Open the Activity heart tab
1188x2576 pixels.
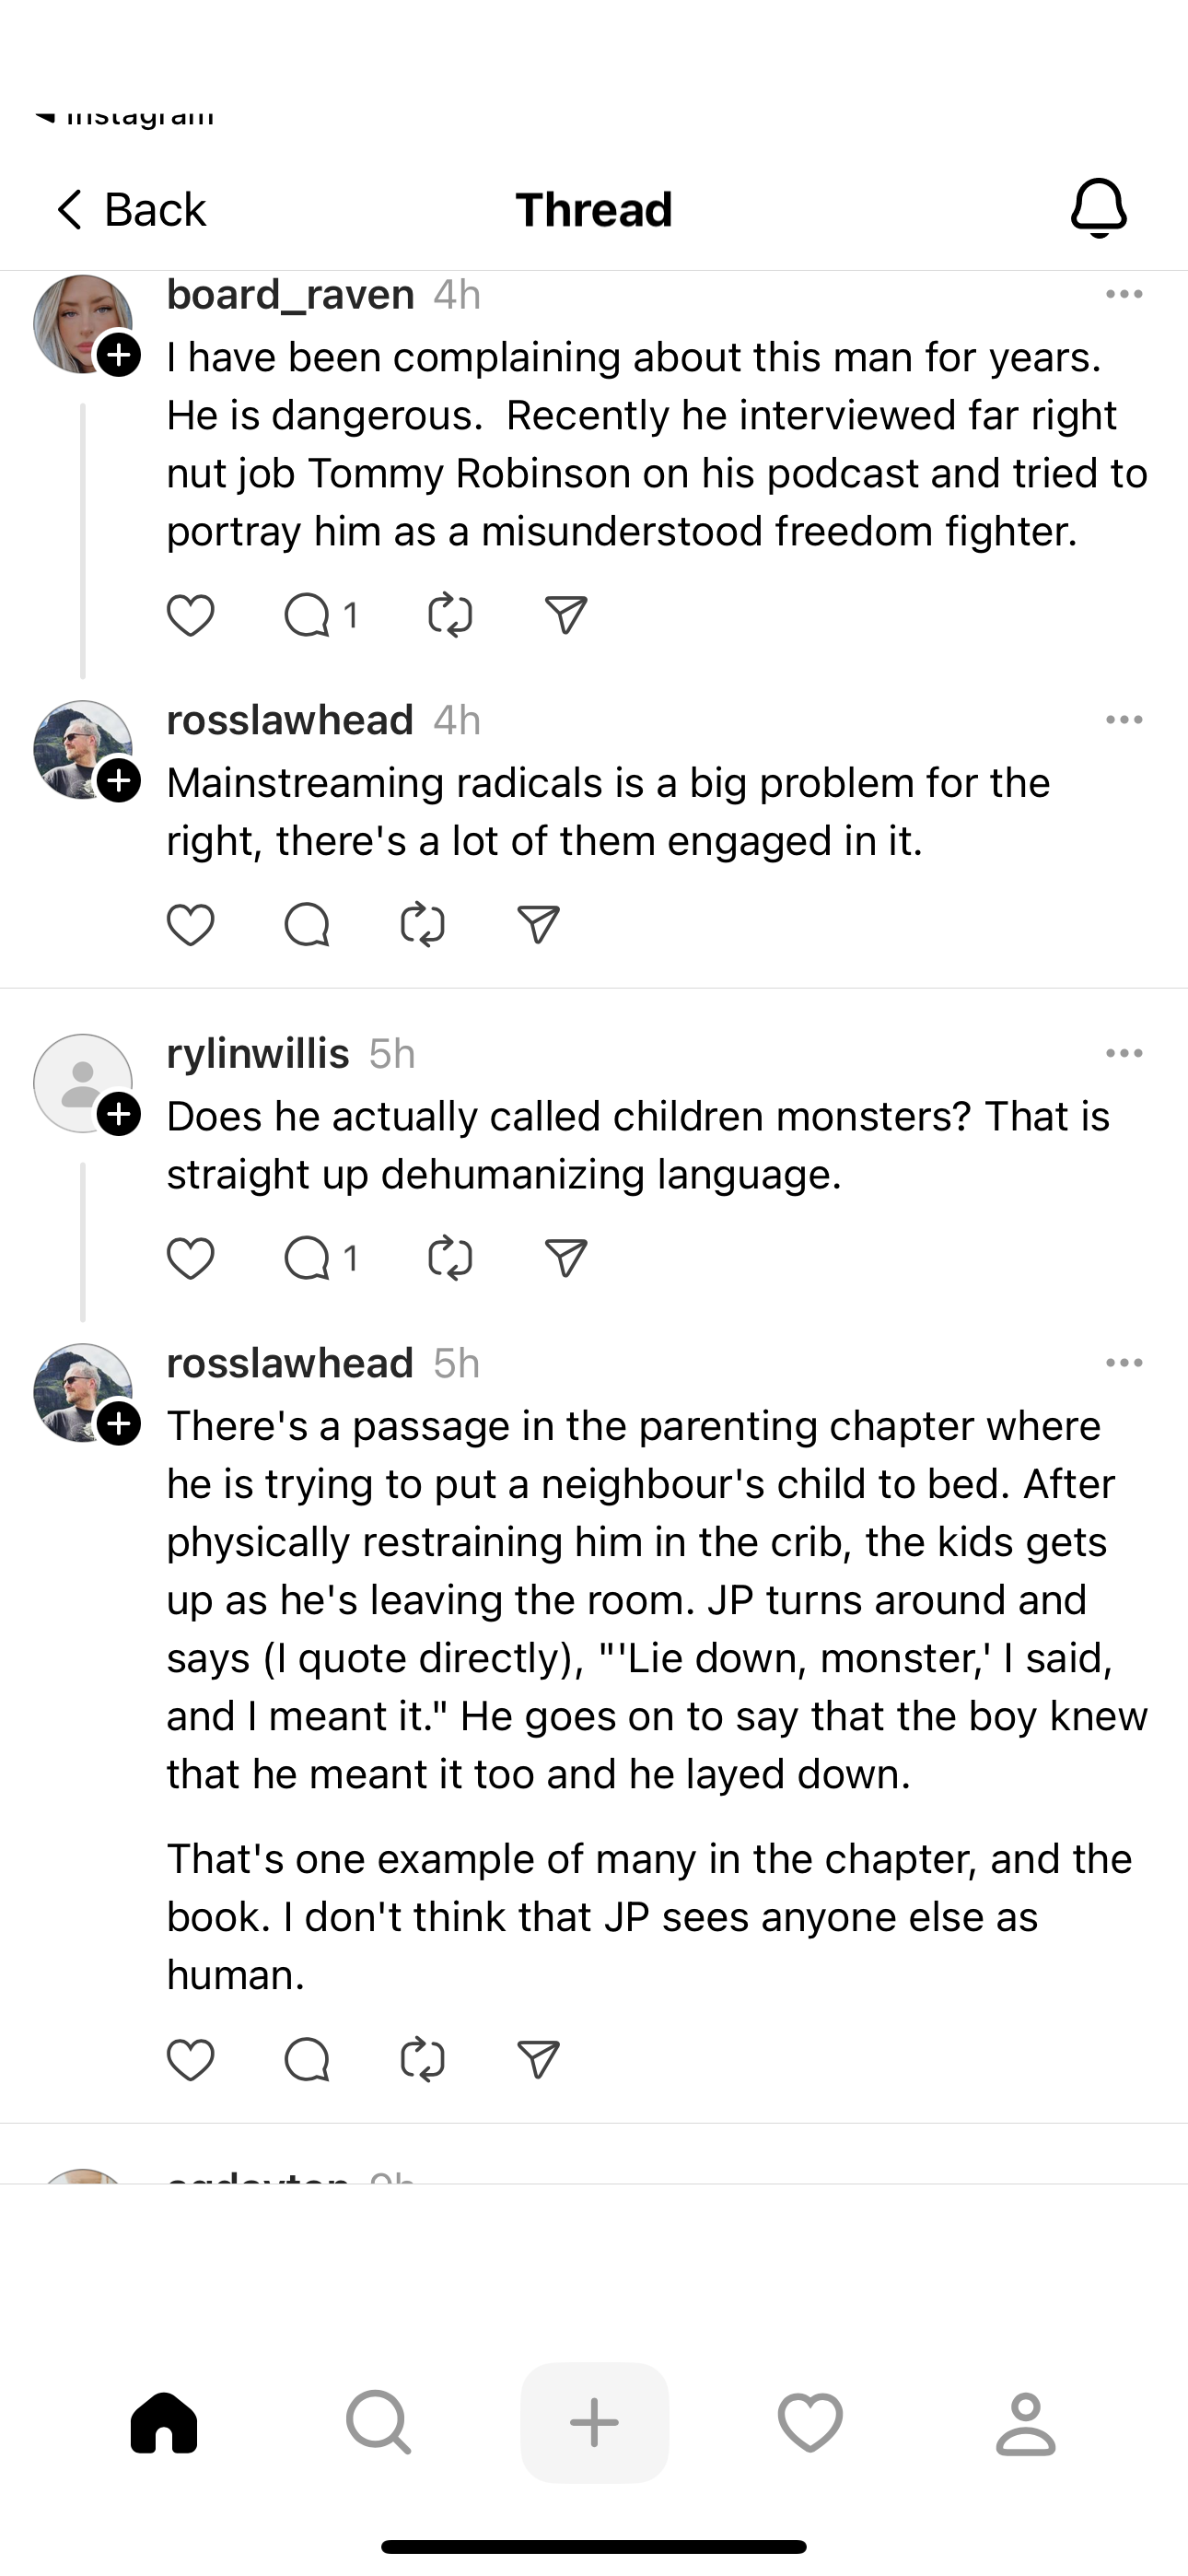pos(810,2423)
